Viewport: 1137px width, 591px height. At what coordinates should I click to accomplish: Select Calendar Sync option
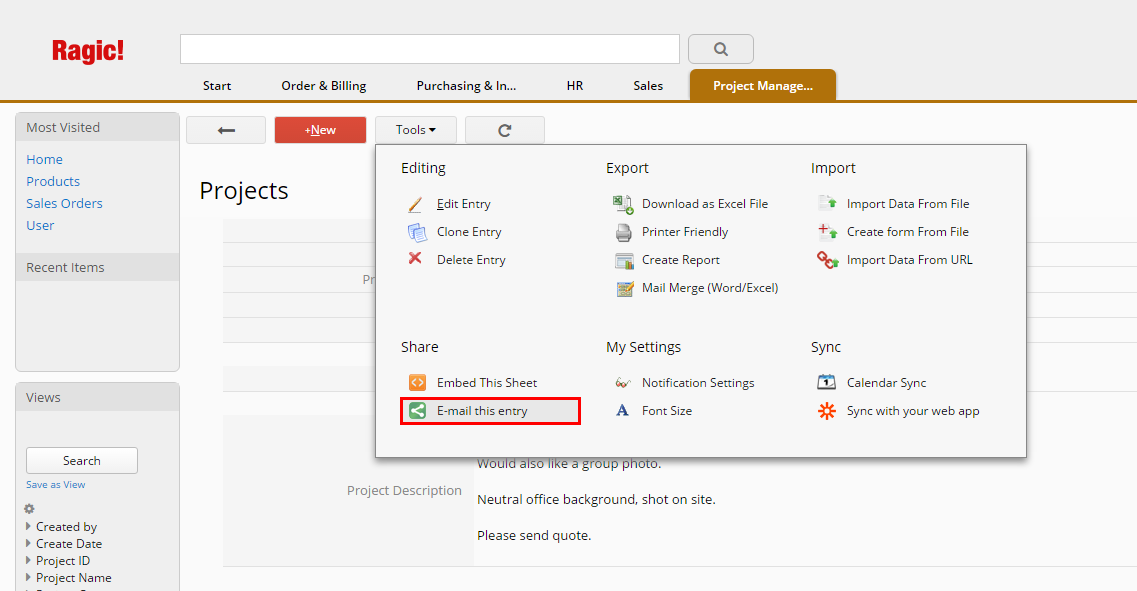886,383
